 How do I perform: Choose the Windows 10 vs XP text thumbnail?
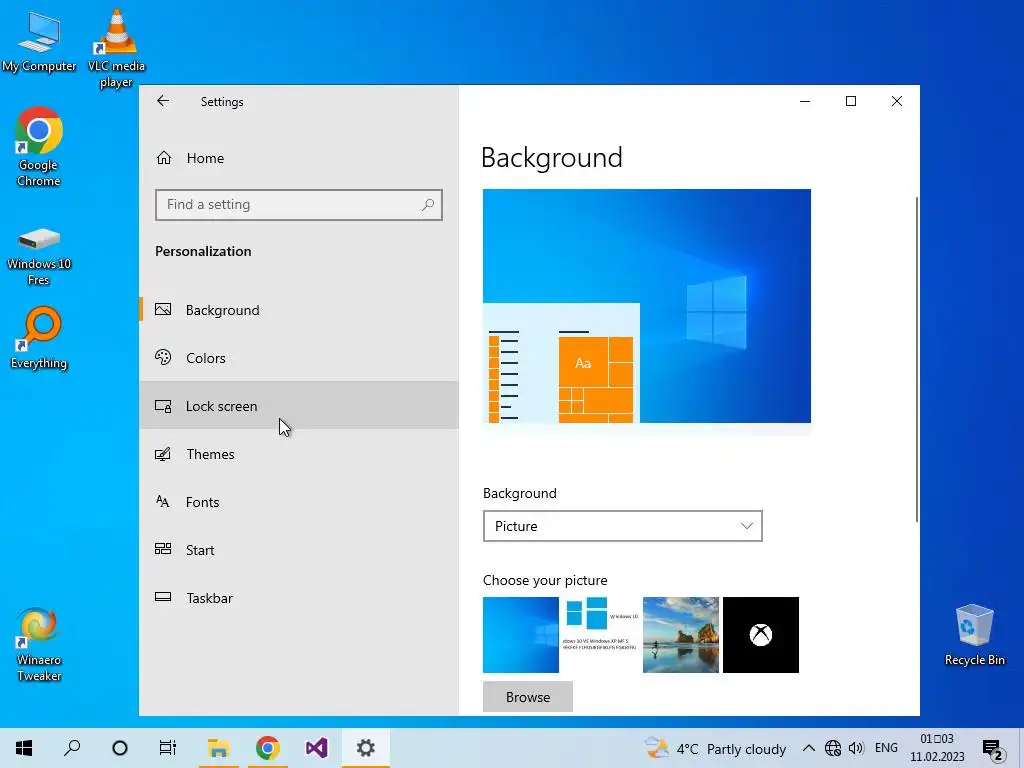[601, 635]
